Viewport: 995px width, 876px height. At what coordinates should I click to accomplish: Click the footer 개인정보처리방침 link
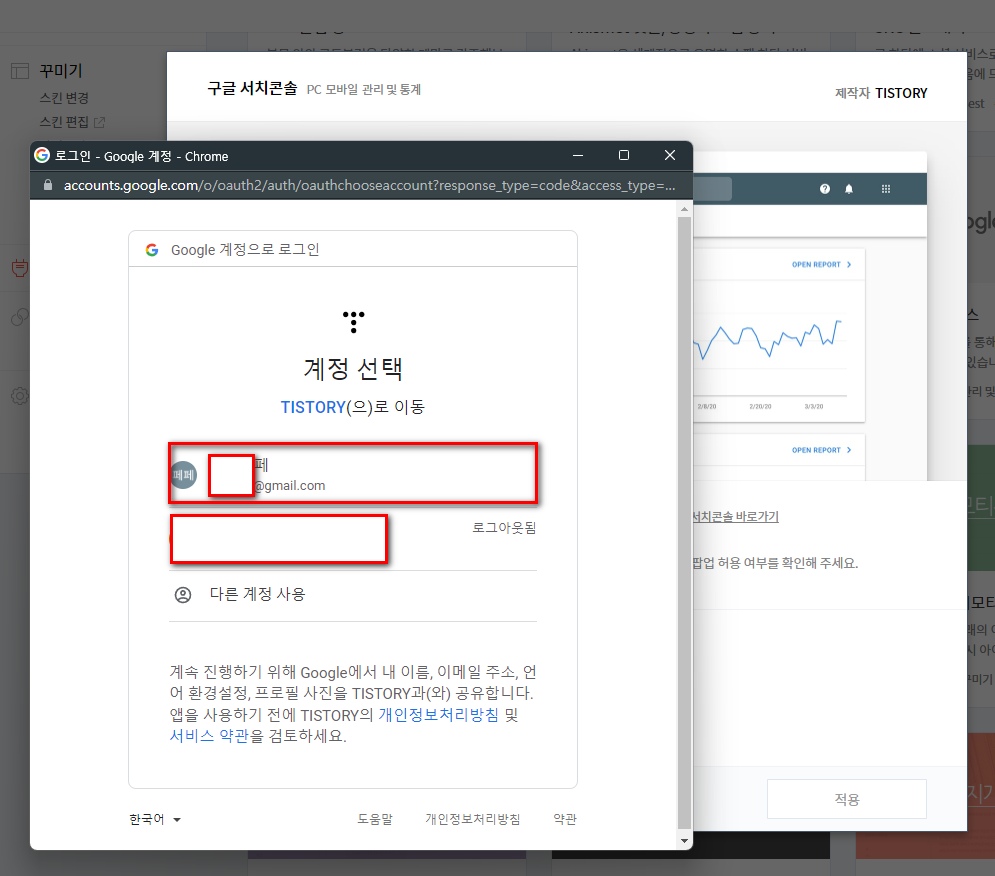473,819
